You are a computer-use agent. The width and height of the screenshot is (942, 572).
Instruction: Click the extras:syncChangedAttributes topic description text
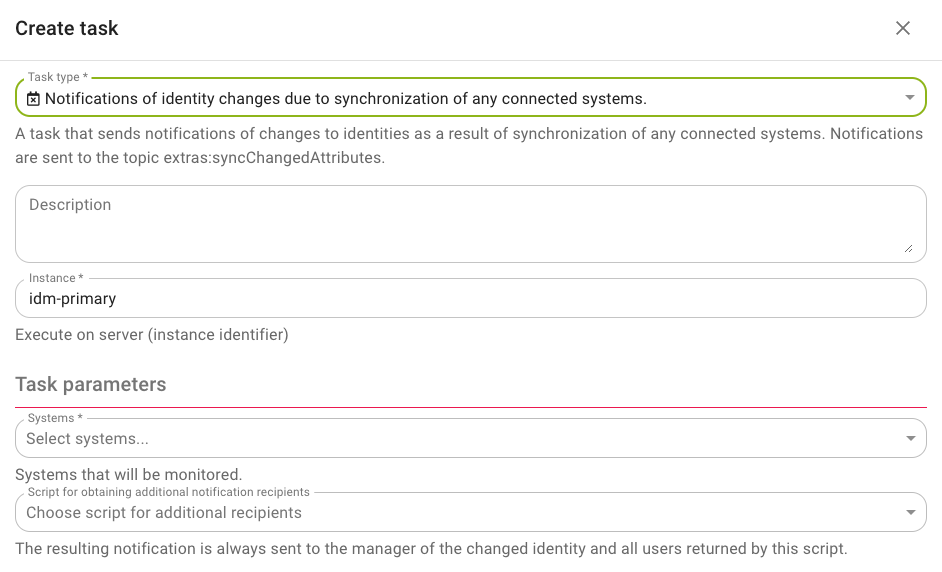point(469,145)
